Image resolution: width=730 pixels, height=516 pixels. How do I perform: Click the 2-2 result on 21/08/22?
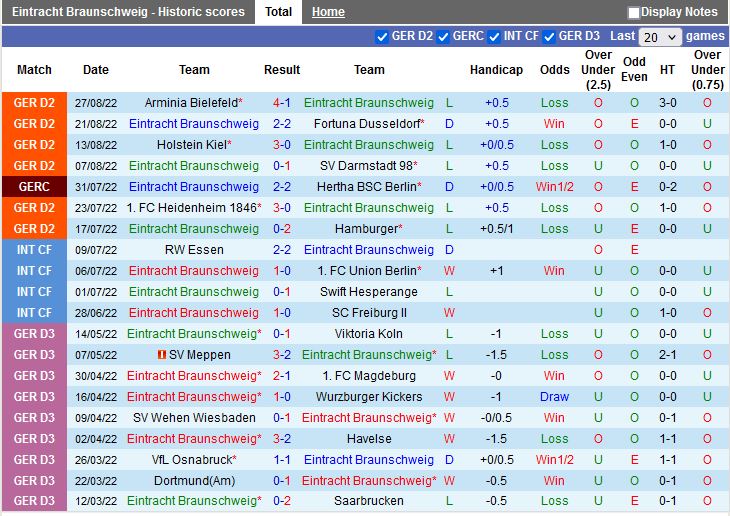pos(282,124)
